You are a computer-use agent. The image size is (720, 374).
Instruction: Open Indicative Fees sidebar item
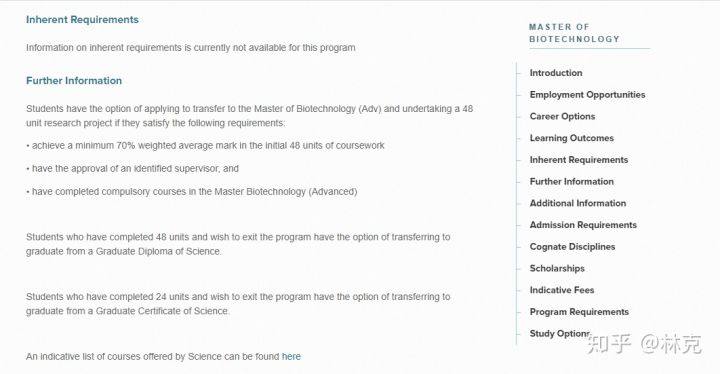[x=562, y=290]
